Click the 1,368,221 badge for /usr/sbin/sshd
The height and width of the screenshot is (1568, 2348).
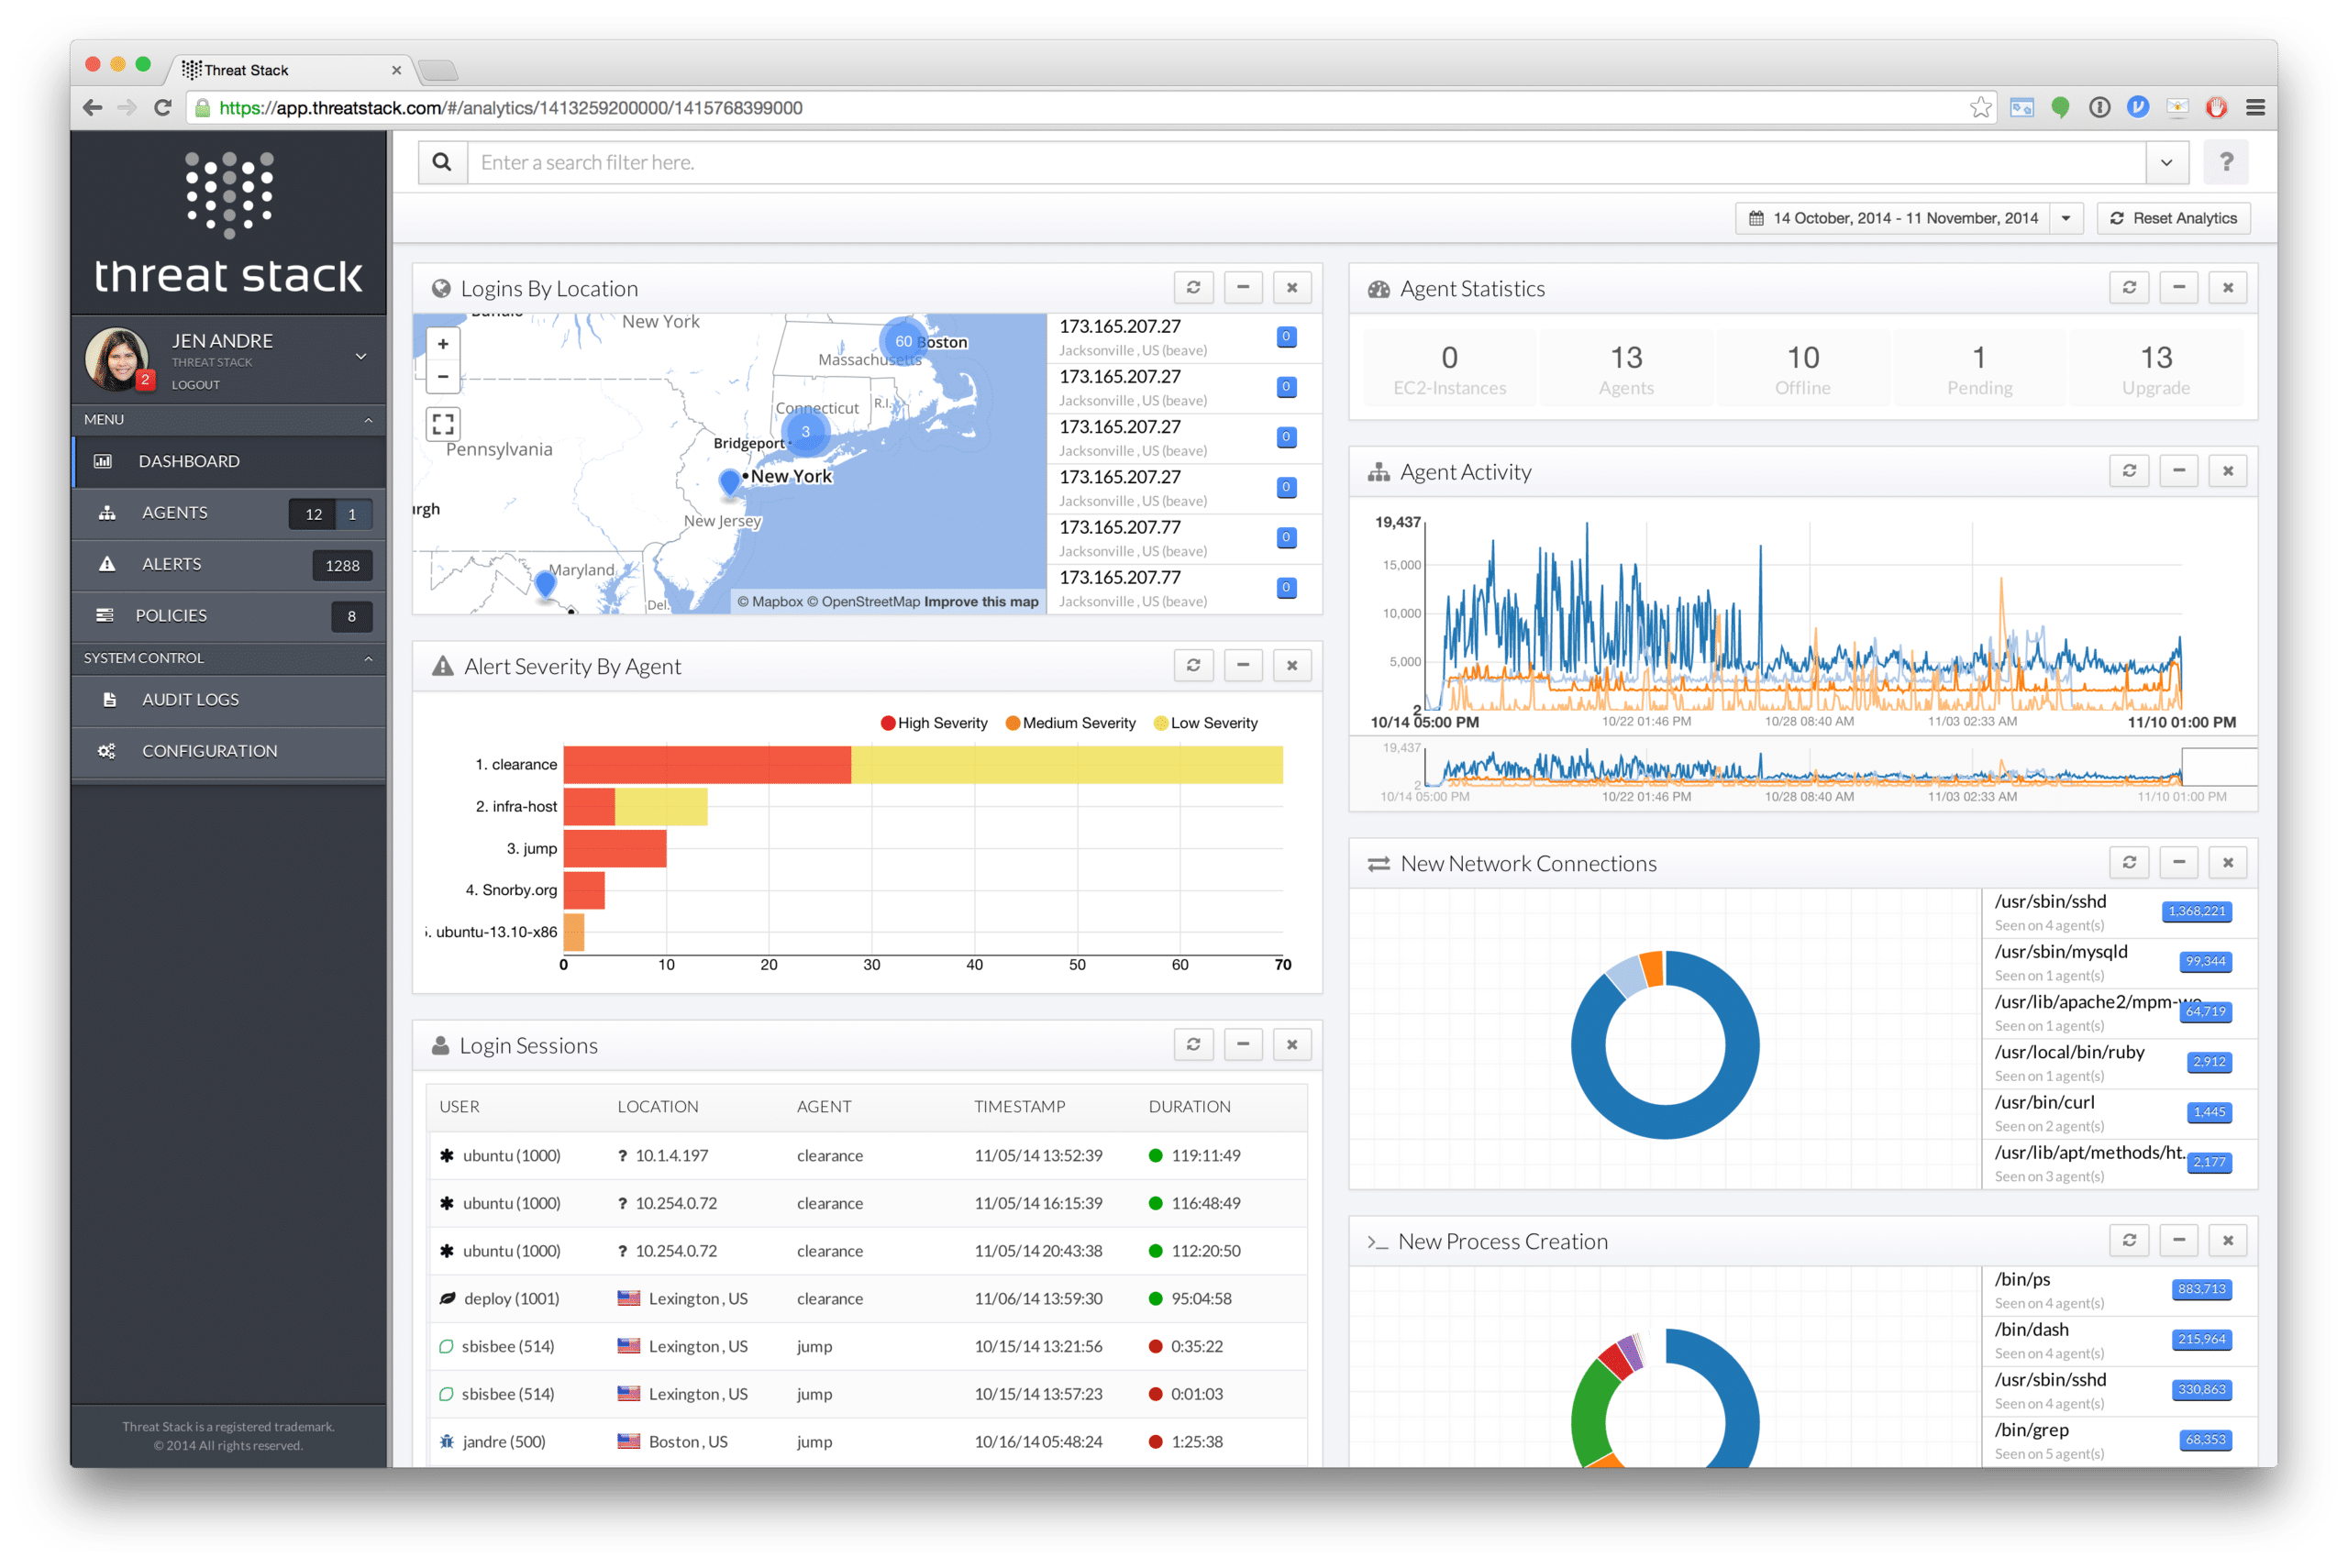(2196, 911)
